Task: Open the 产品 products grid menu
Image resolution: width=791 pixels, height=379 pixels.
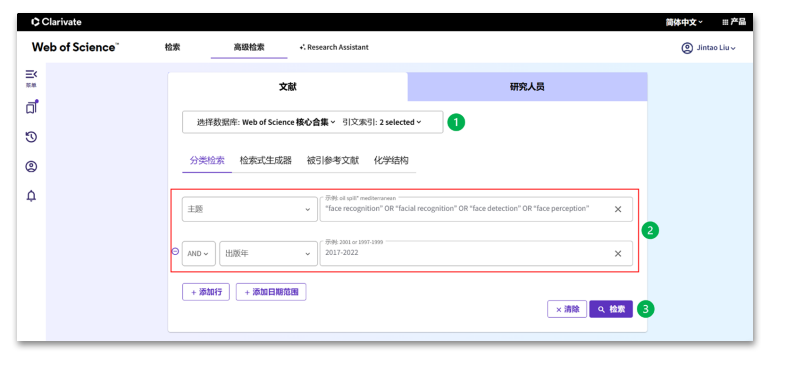Action: click(734, 22)
